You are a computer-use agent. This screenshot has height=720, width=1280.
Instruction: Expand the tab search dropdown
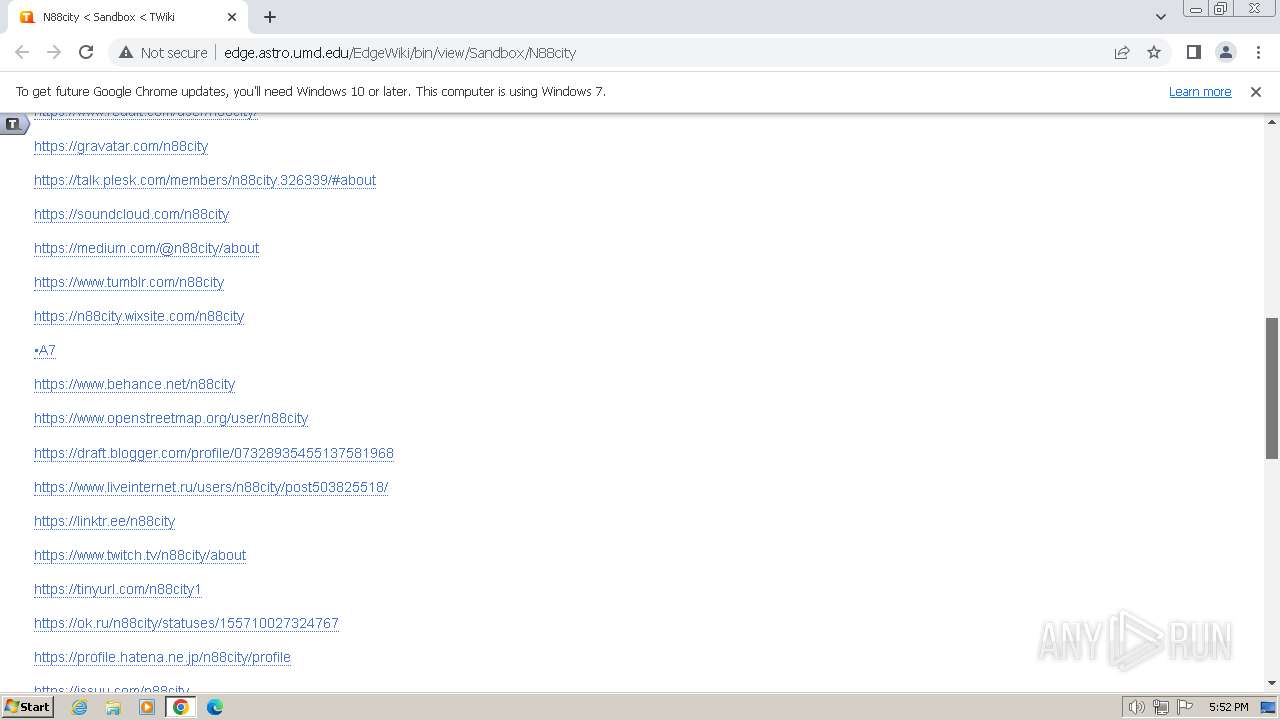1160,17
